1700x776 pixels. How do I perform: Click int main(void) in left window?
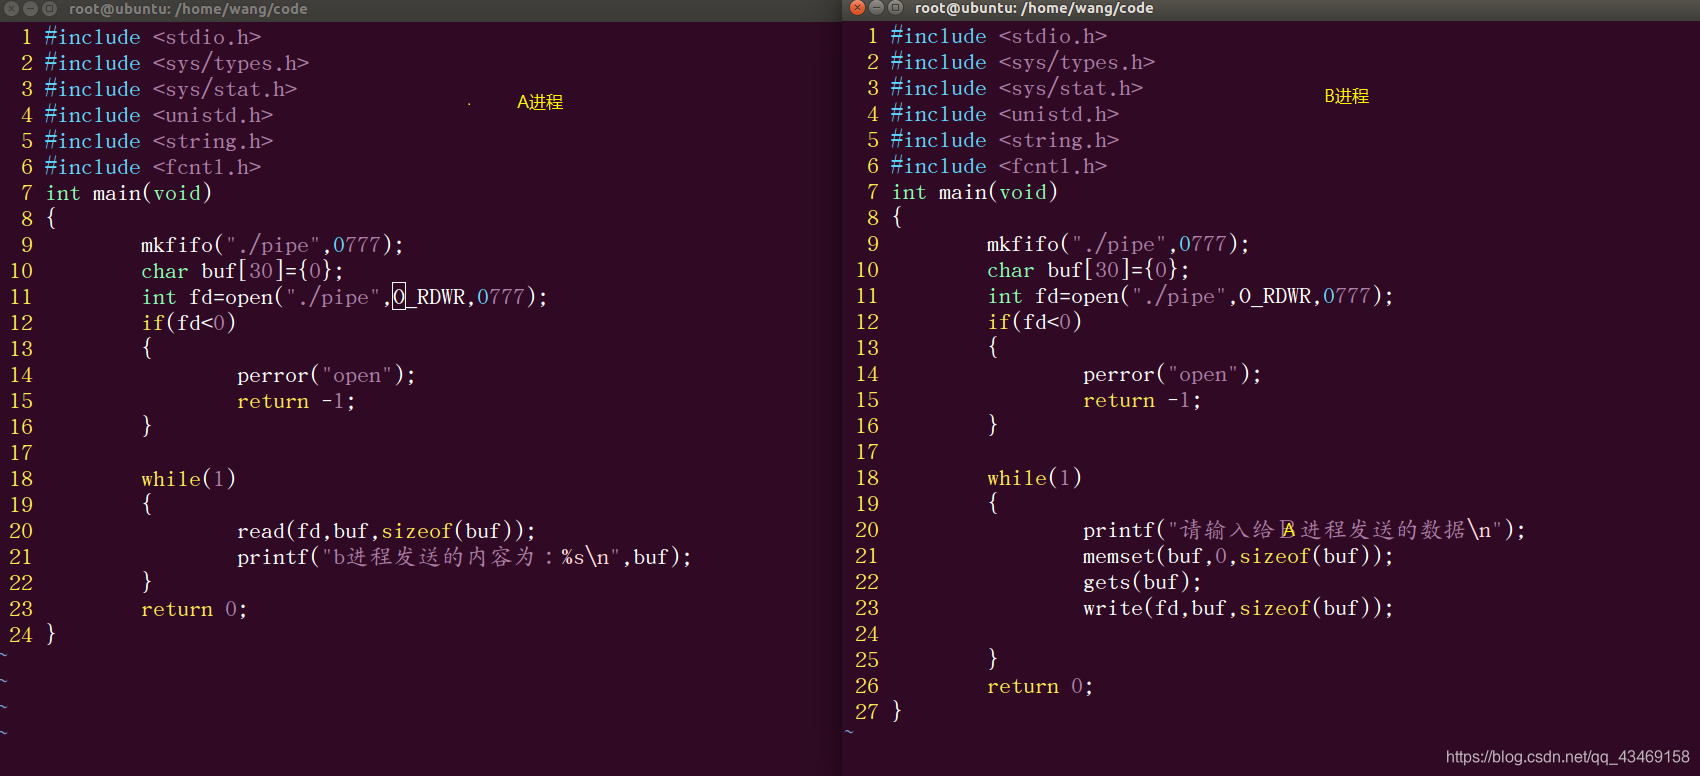[129, 193]
